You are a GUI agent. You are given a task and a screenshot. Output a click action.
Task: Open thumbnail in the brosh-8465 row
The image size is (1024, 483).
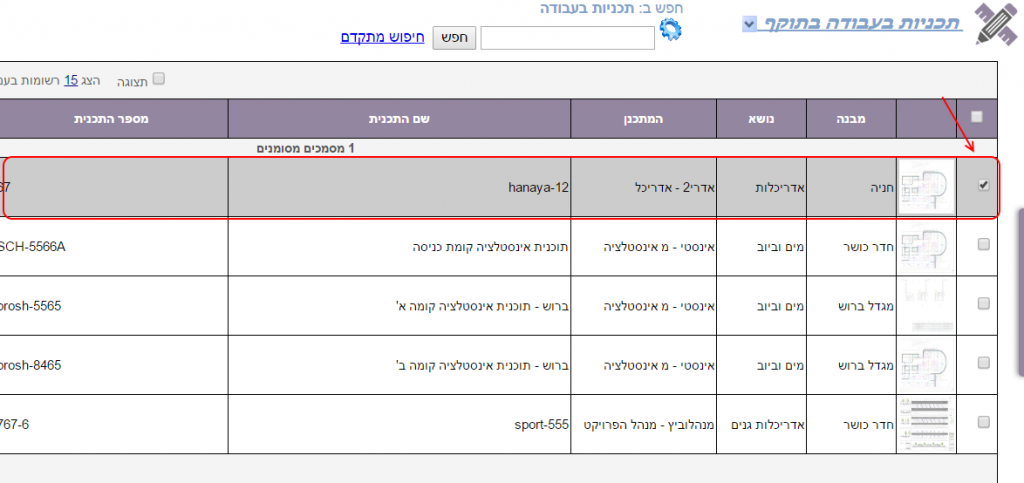pos(927,365)
